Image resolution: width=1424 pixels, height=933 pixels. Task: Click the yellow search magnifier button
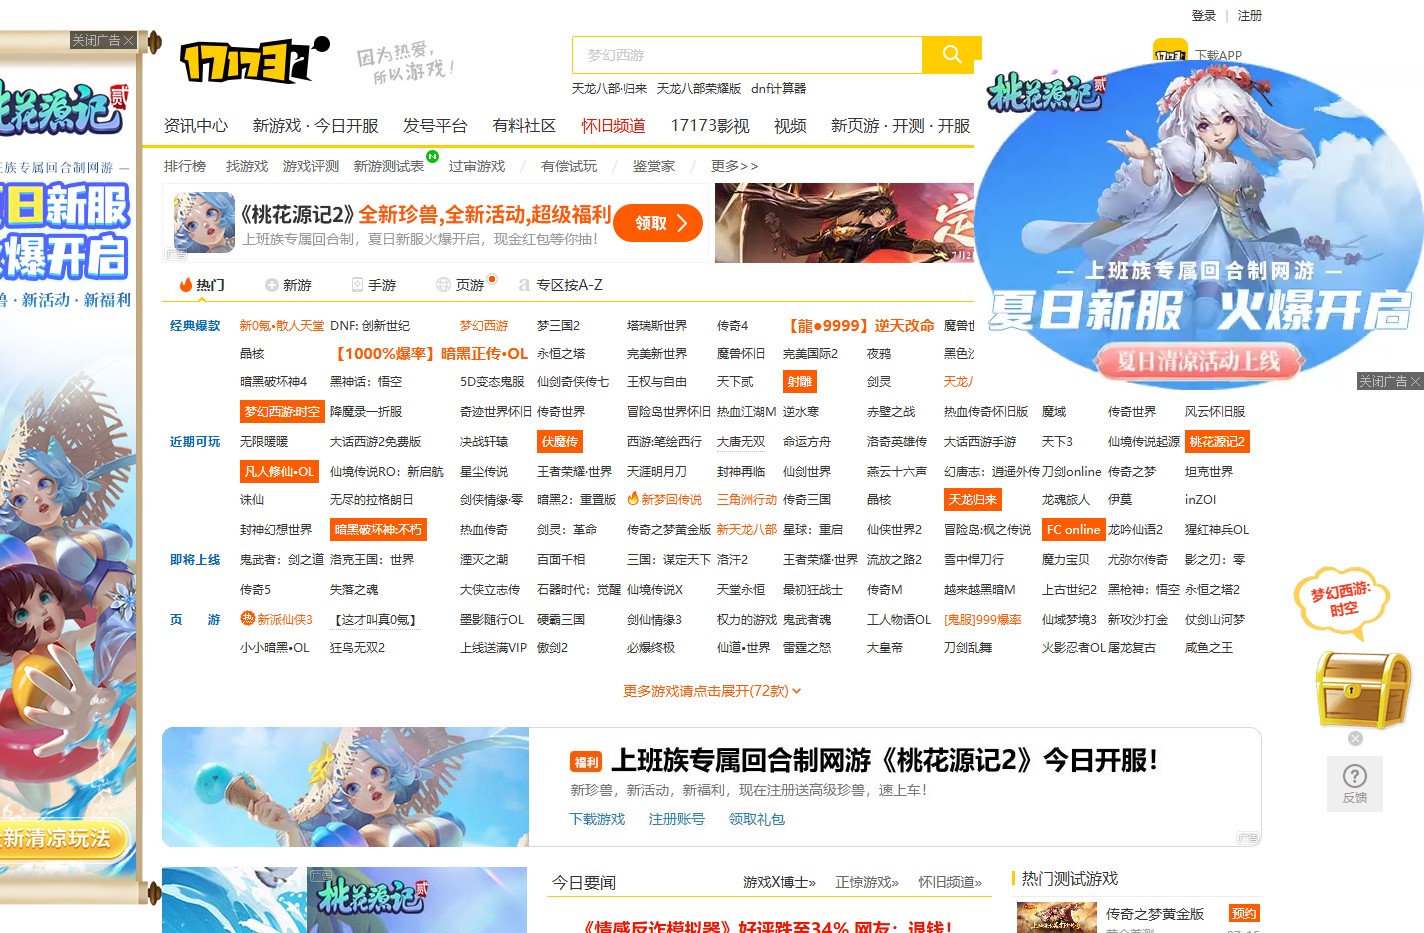click(x=951, y=54)
